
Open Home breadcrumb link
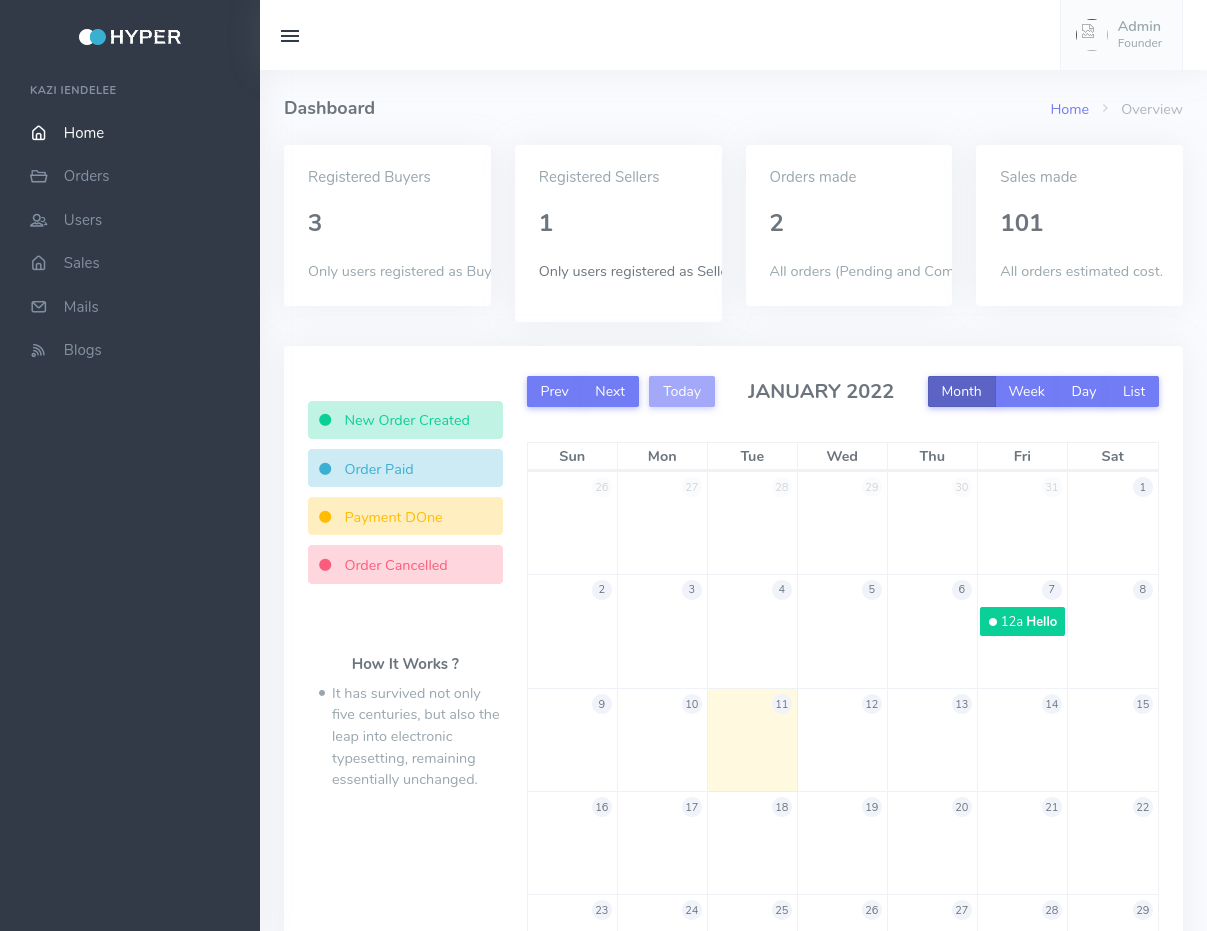coord(1069,109)
